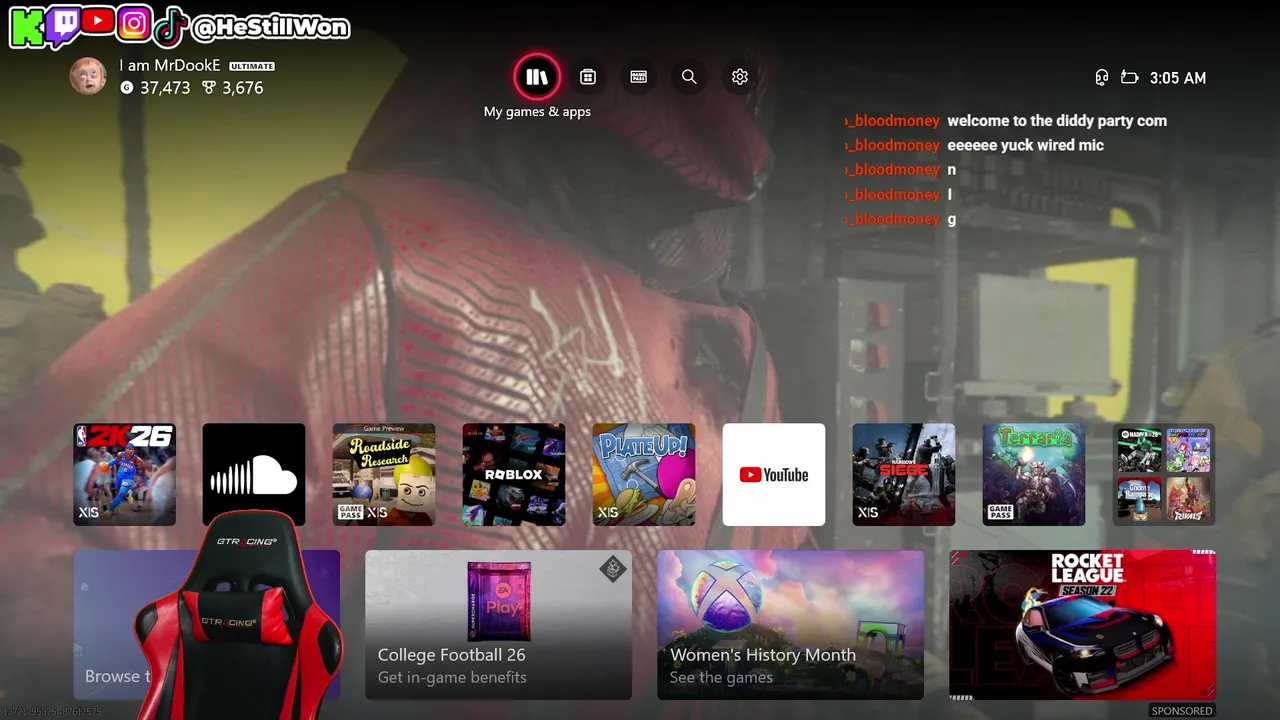Click the gamertag I am MrDookE
Screen dimensions: 1280x720
[x=170, y=65]
